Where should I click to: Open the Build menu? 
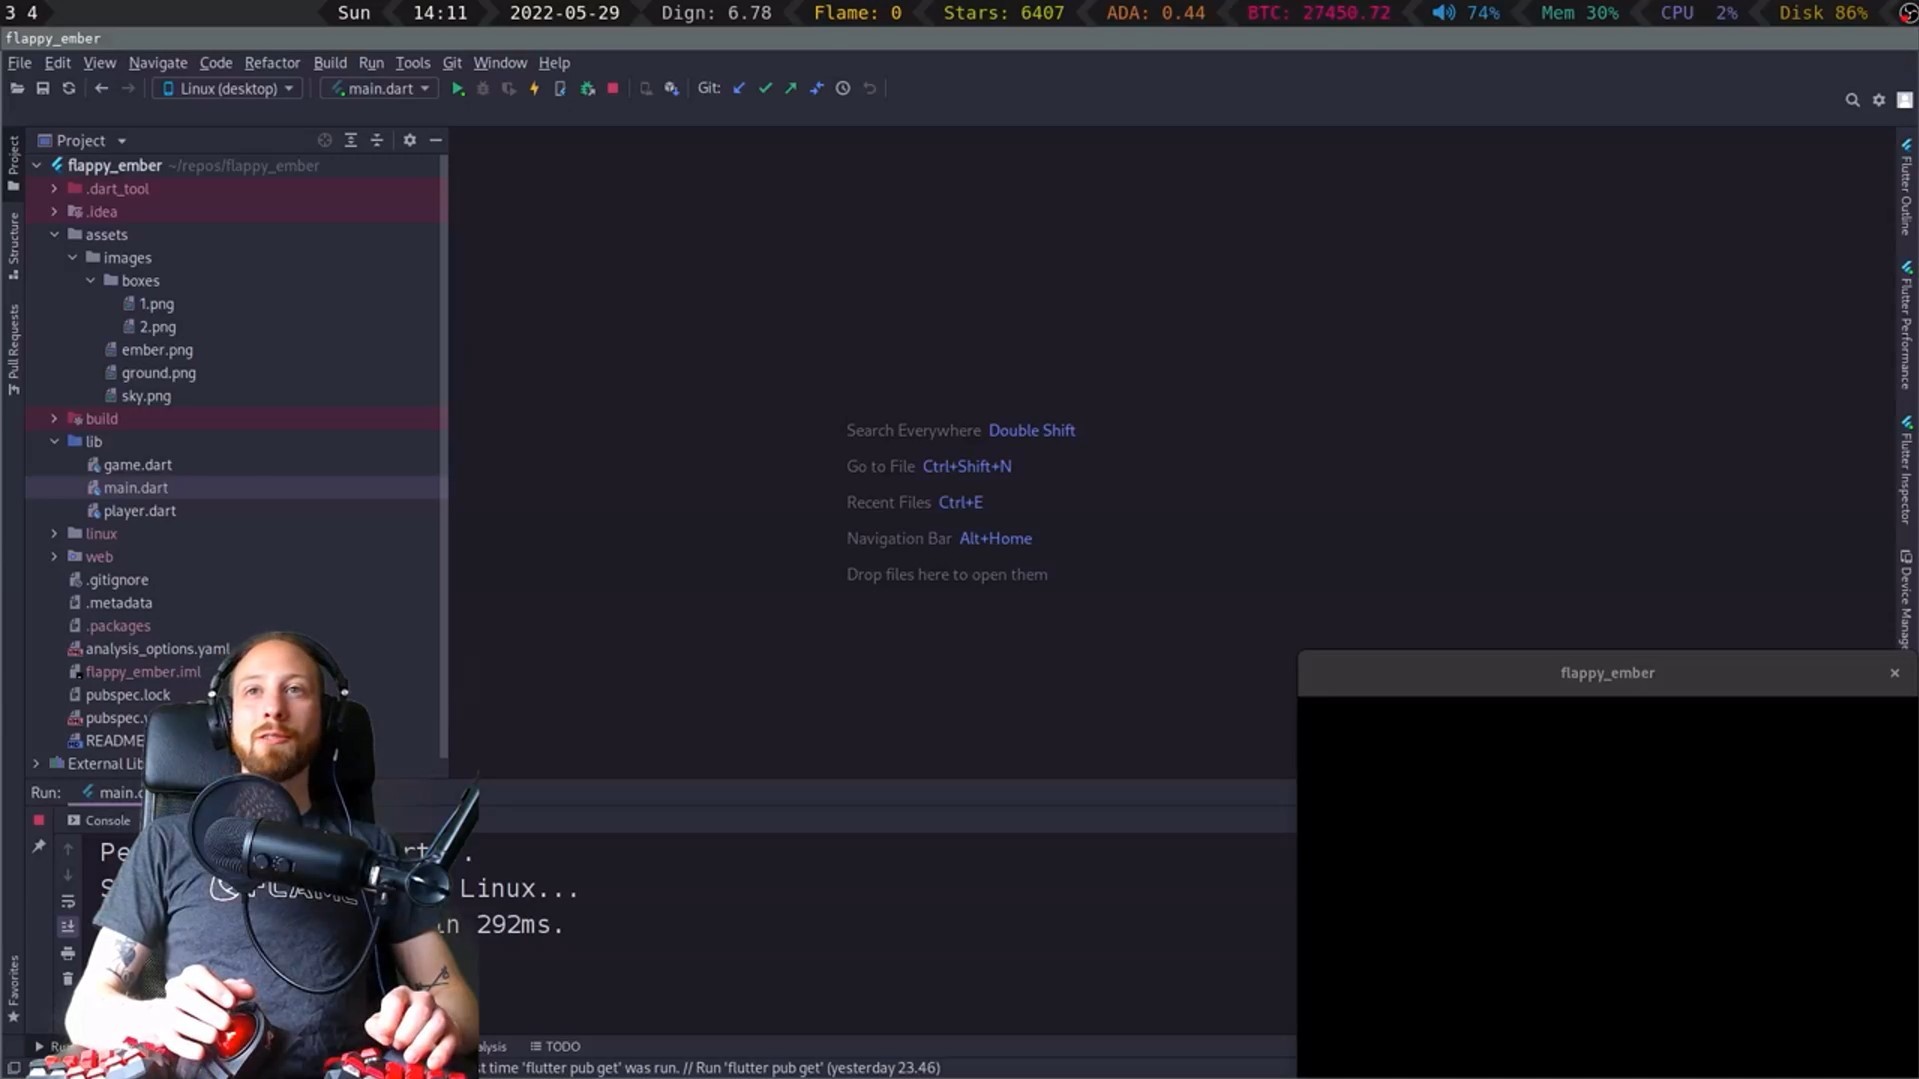click(x=330, y=63)
